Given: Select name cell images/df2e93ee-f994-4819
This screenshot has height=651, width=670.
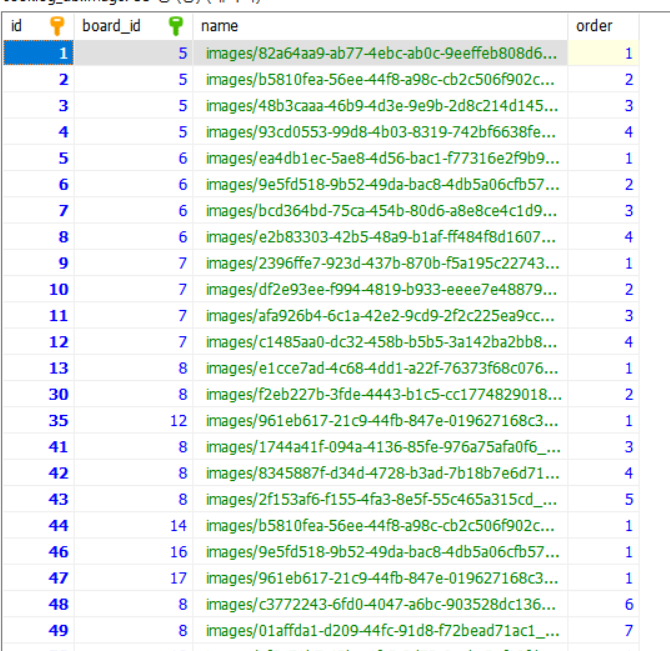Looking at the screenshot, I should (380, 289).
